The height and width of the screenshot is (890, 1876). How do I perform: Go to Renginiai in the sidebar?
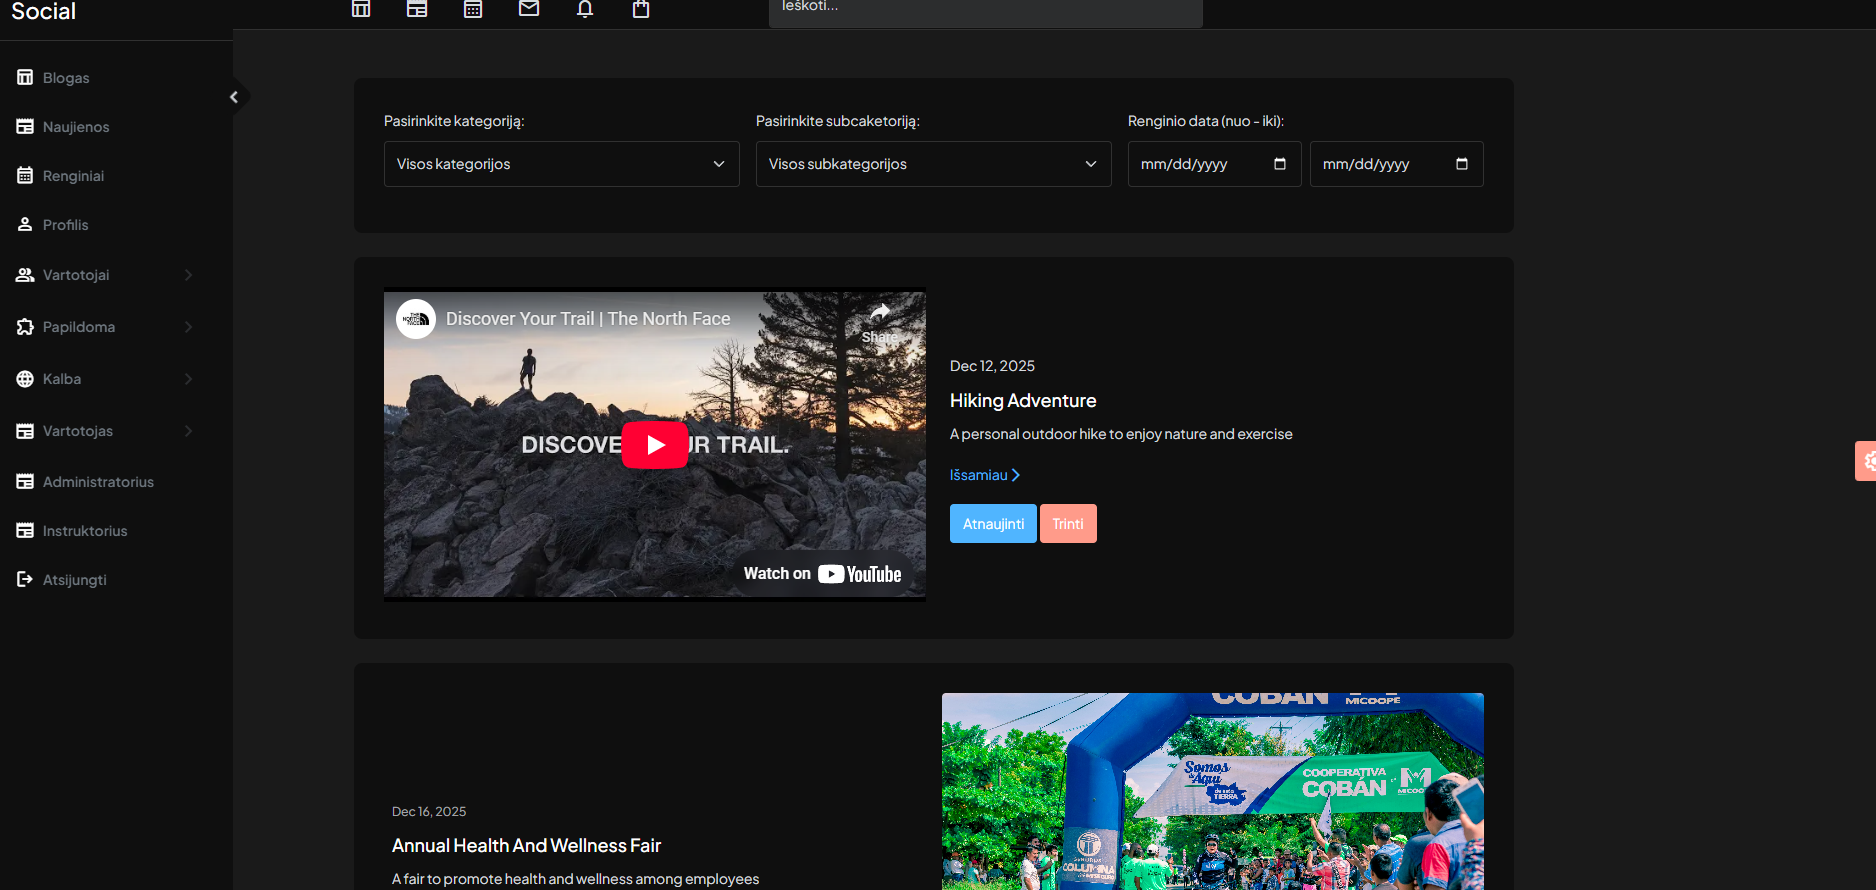[x=73, y=176]
